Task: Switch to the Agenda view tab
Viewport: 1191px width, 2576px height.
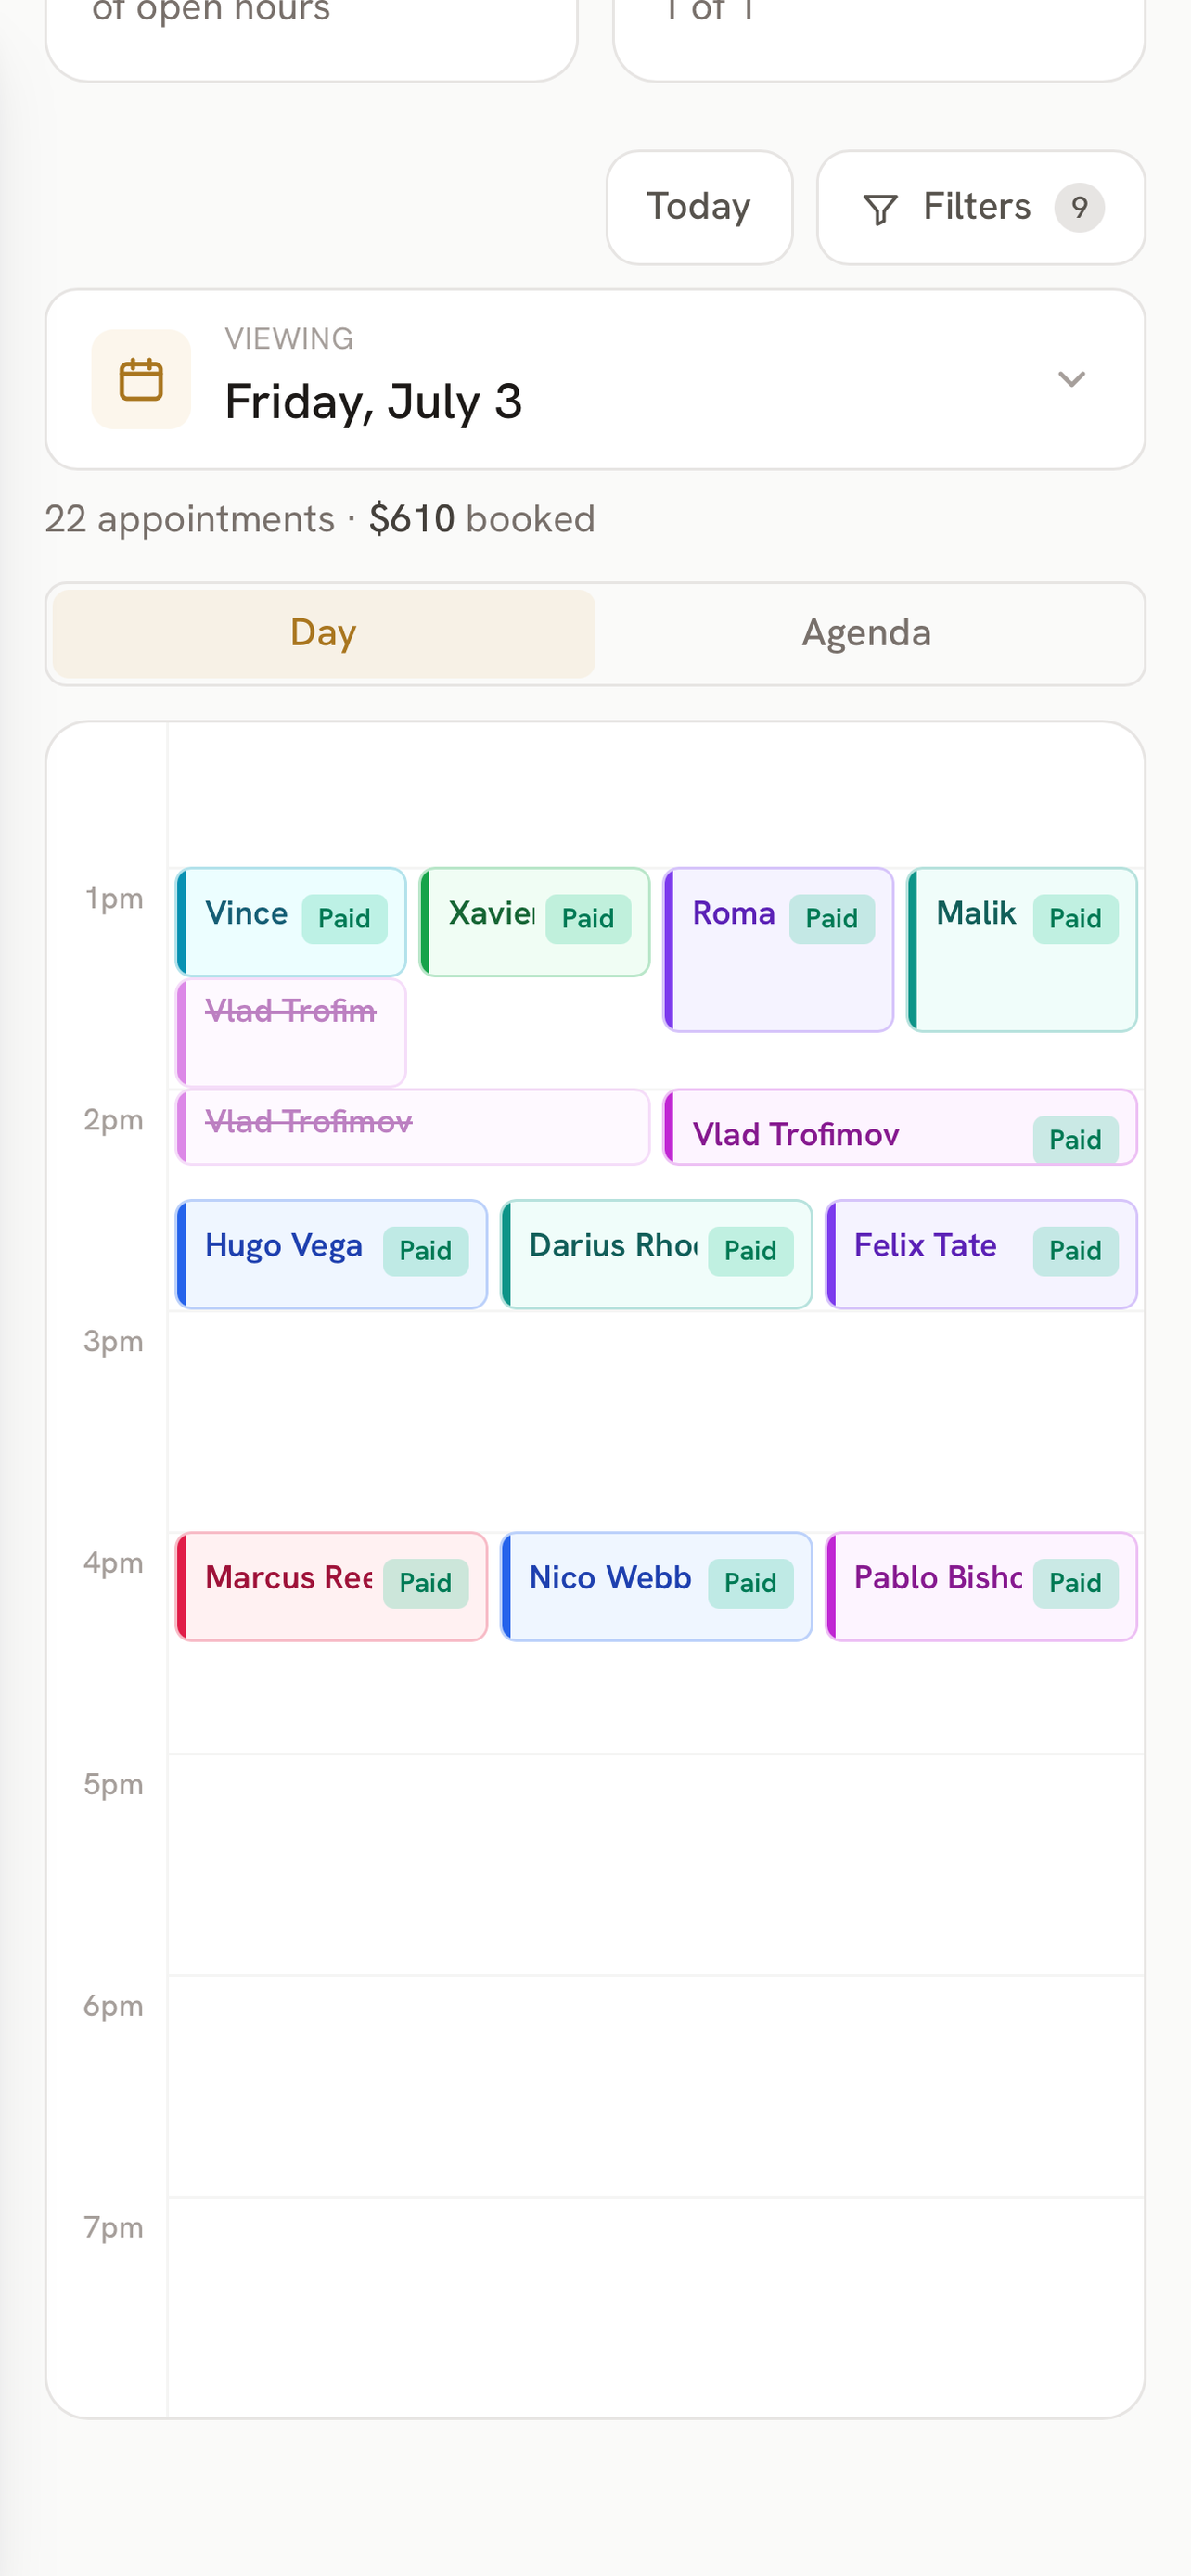Action: click(866, 633)
